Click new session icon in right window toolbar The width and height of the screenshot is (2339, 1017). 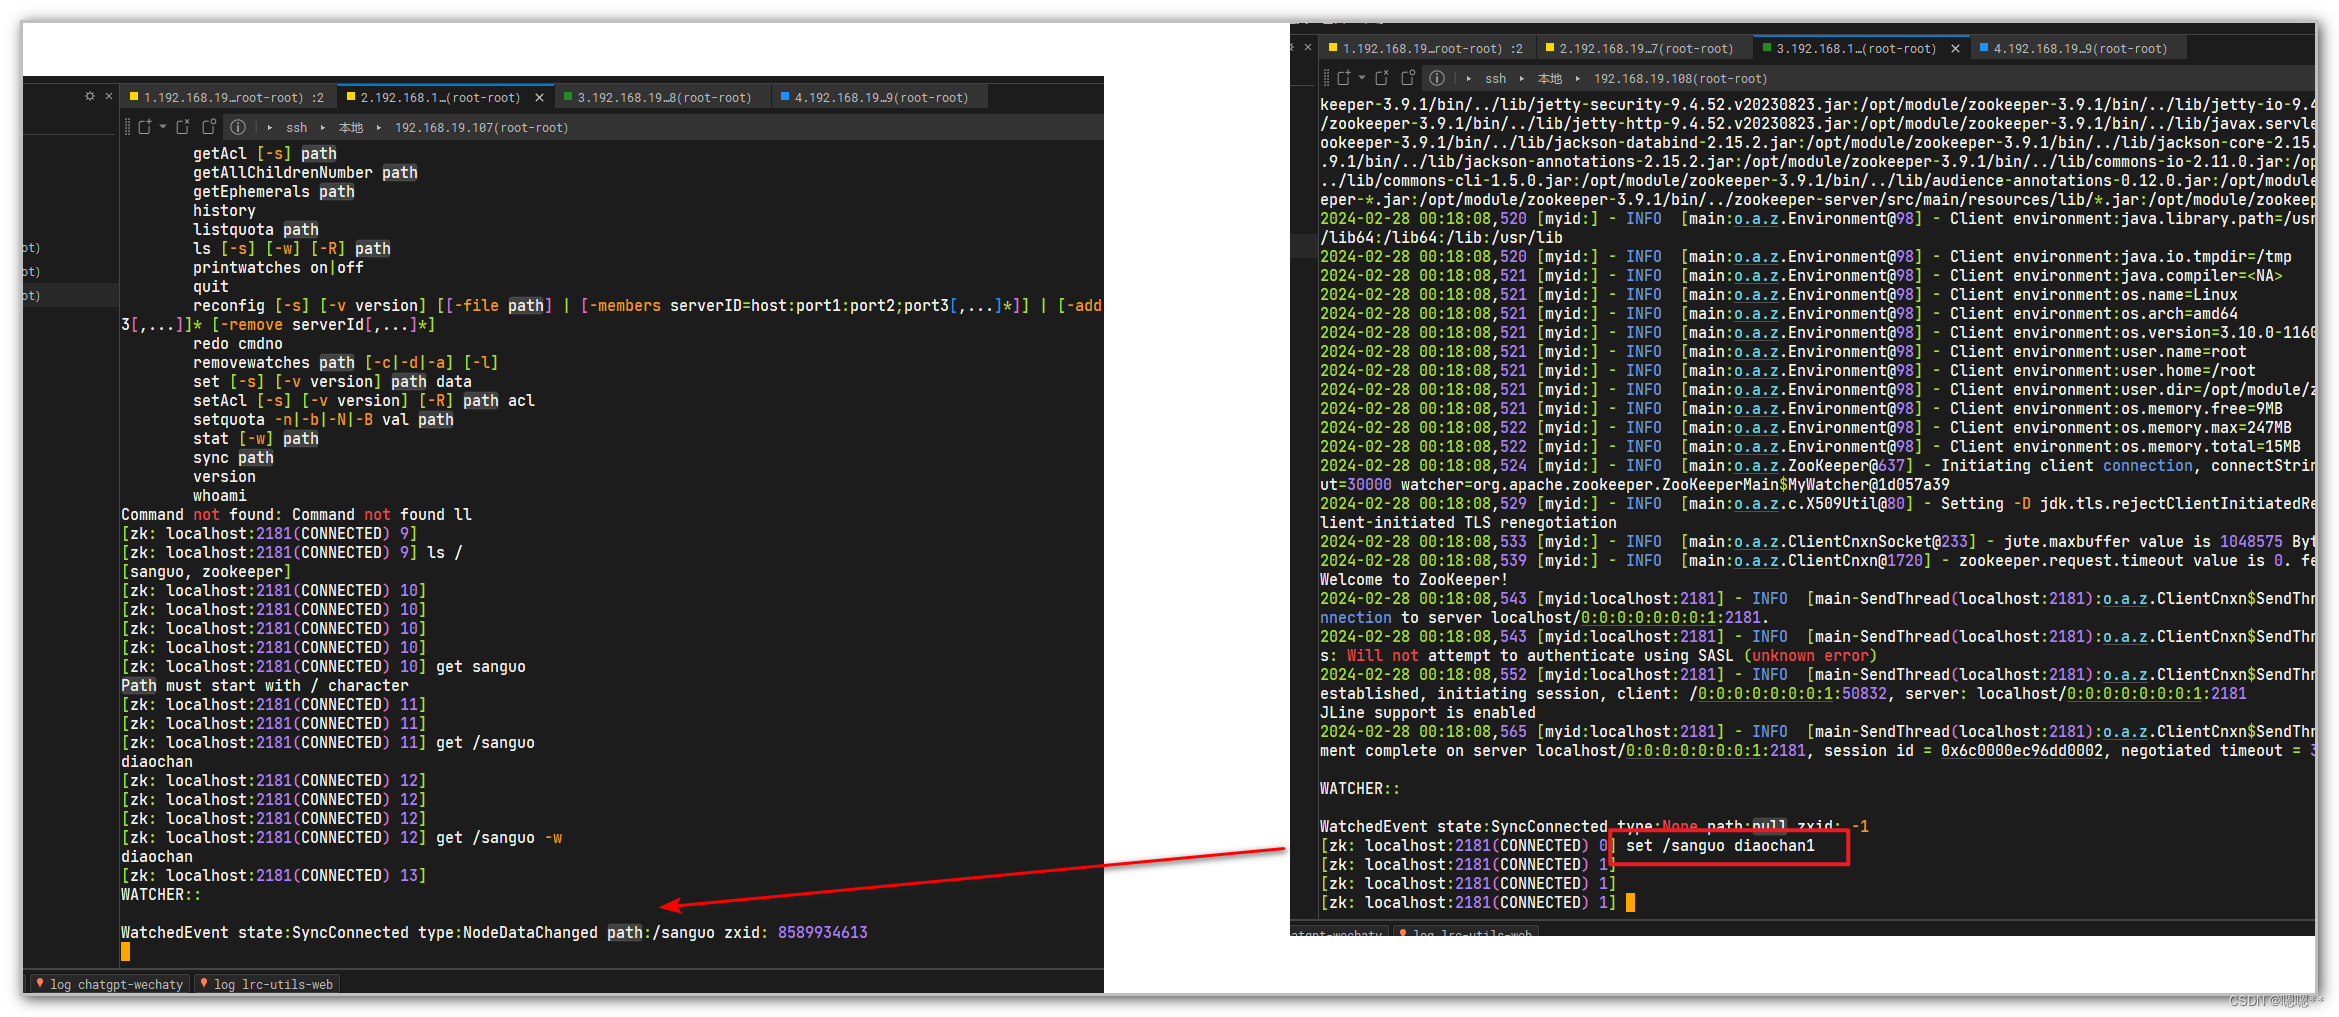(1343, 78)
